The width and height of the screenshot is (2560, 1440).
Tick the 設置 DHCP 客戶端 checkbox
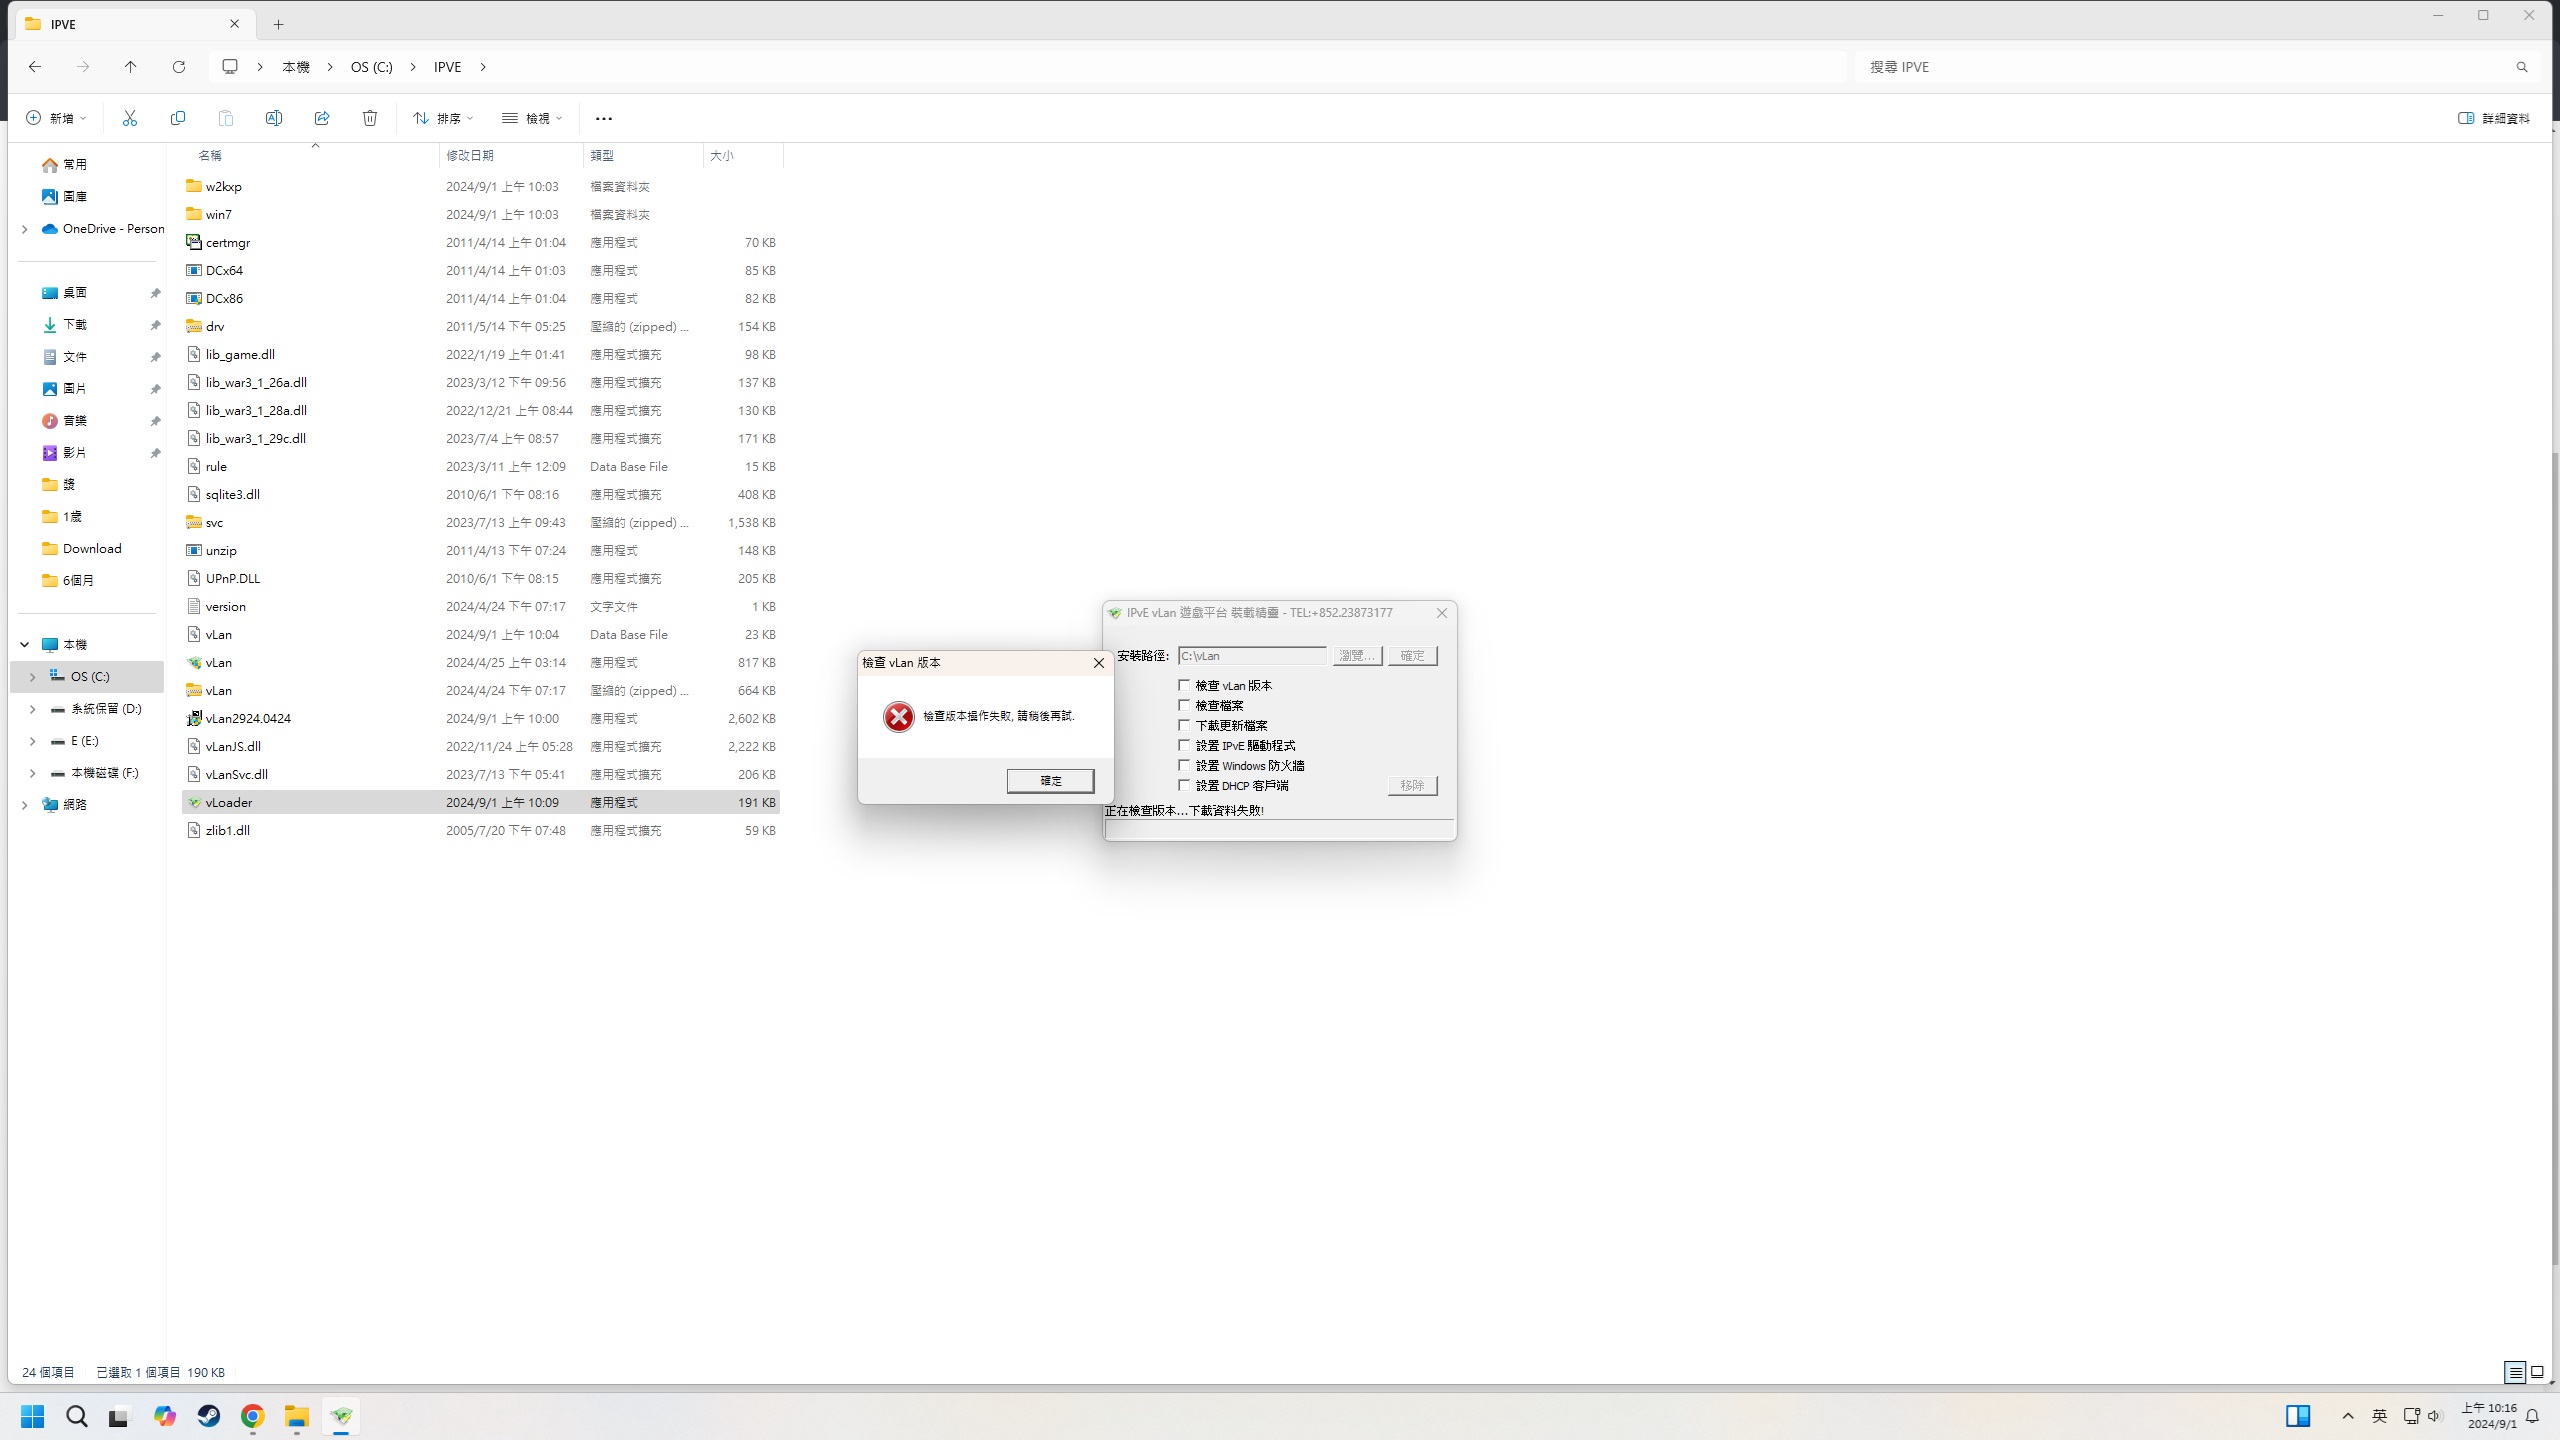click(1184, 785)
